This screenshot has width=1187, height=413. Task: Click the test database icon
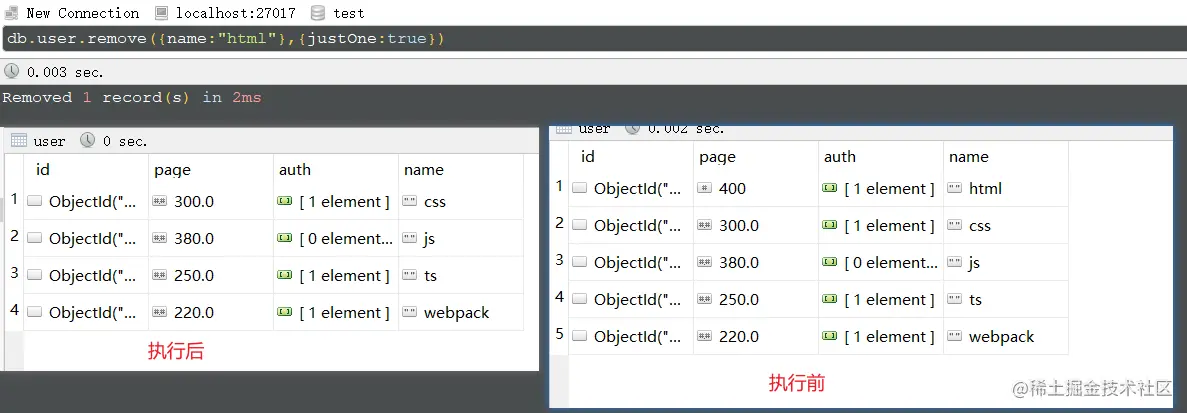318,13
